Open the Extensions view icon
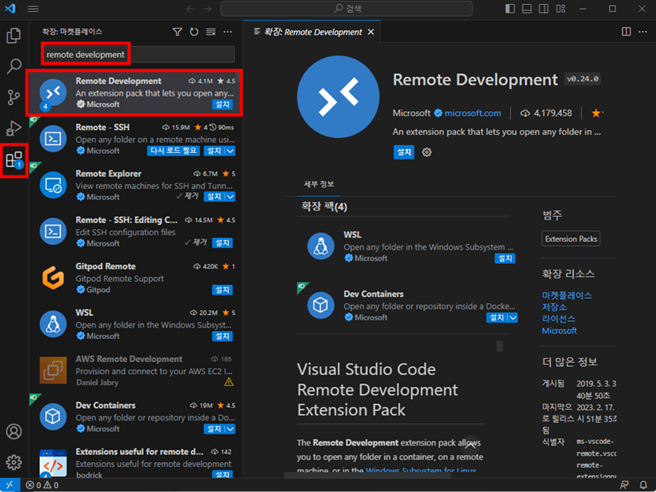This screenshot has width=656, height=492. (14, 160)
